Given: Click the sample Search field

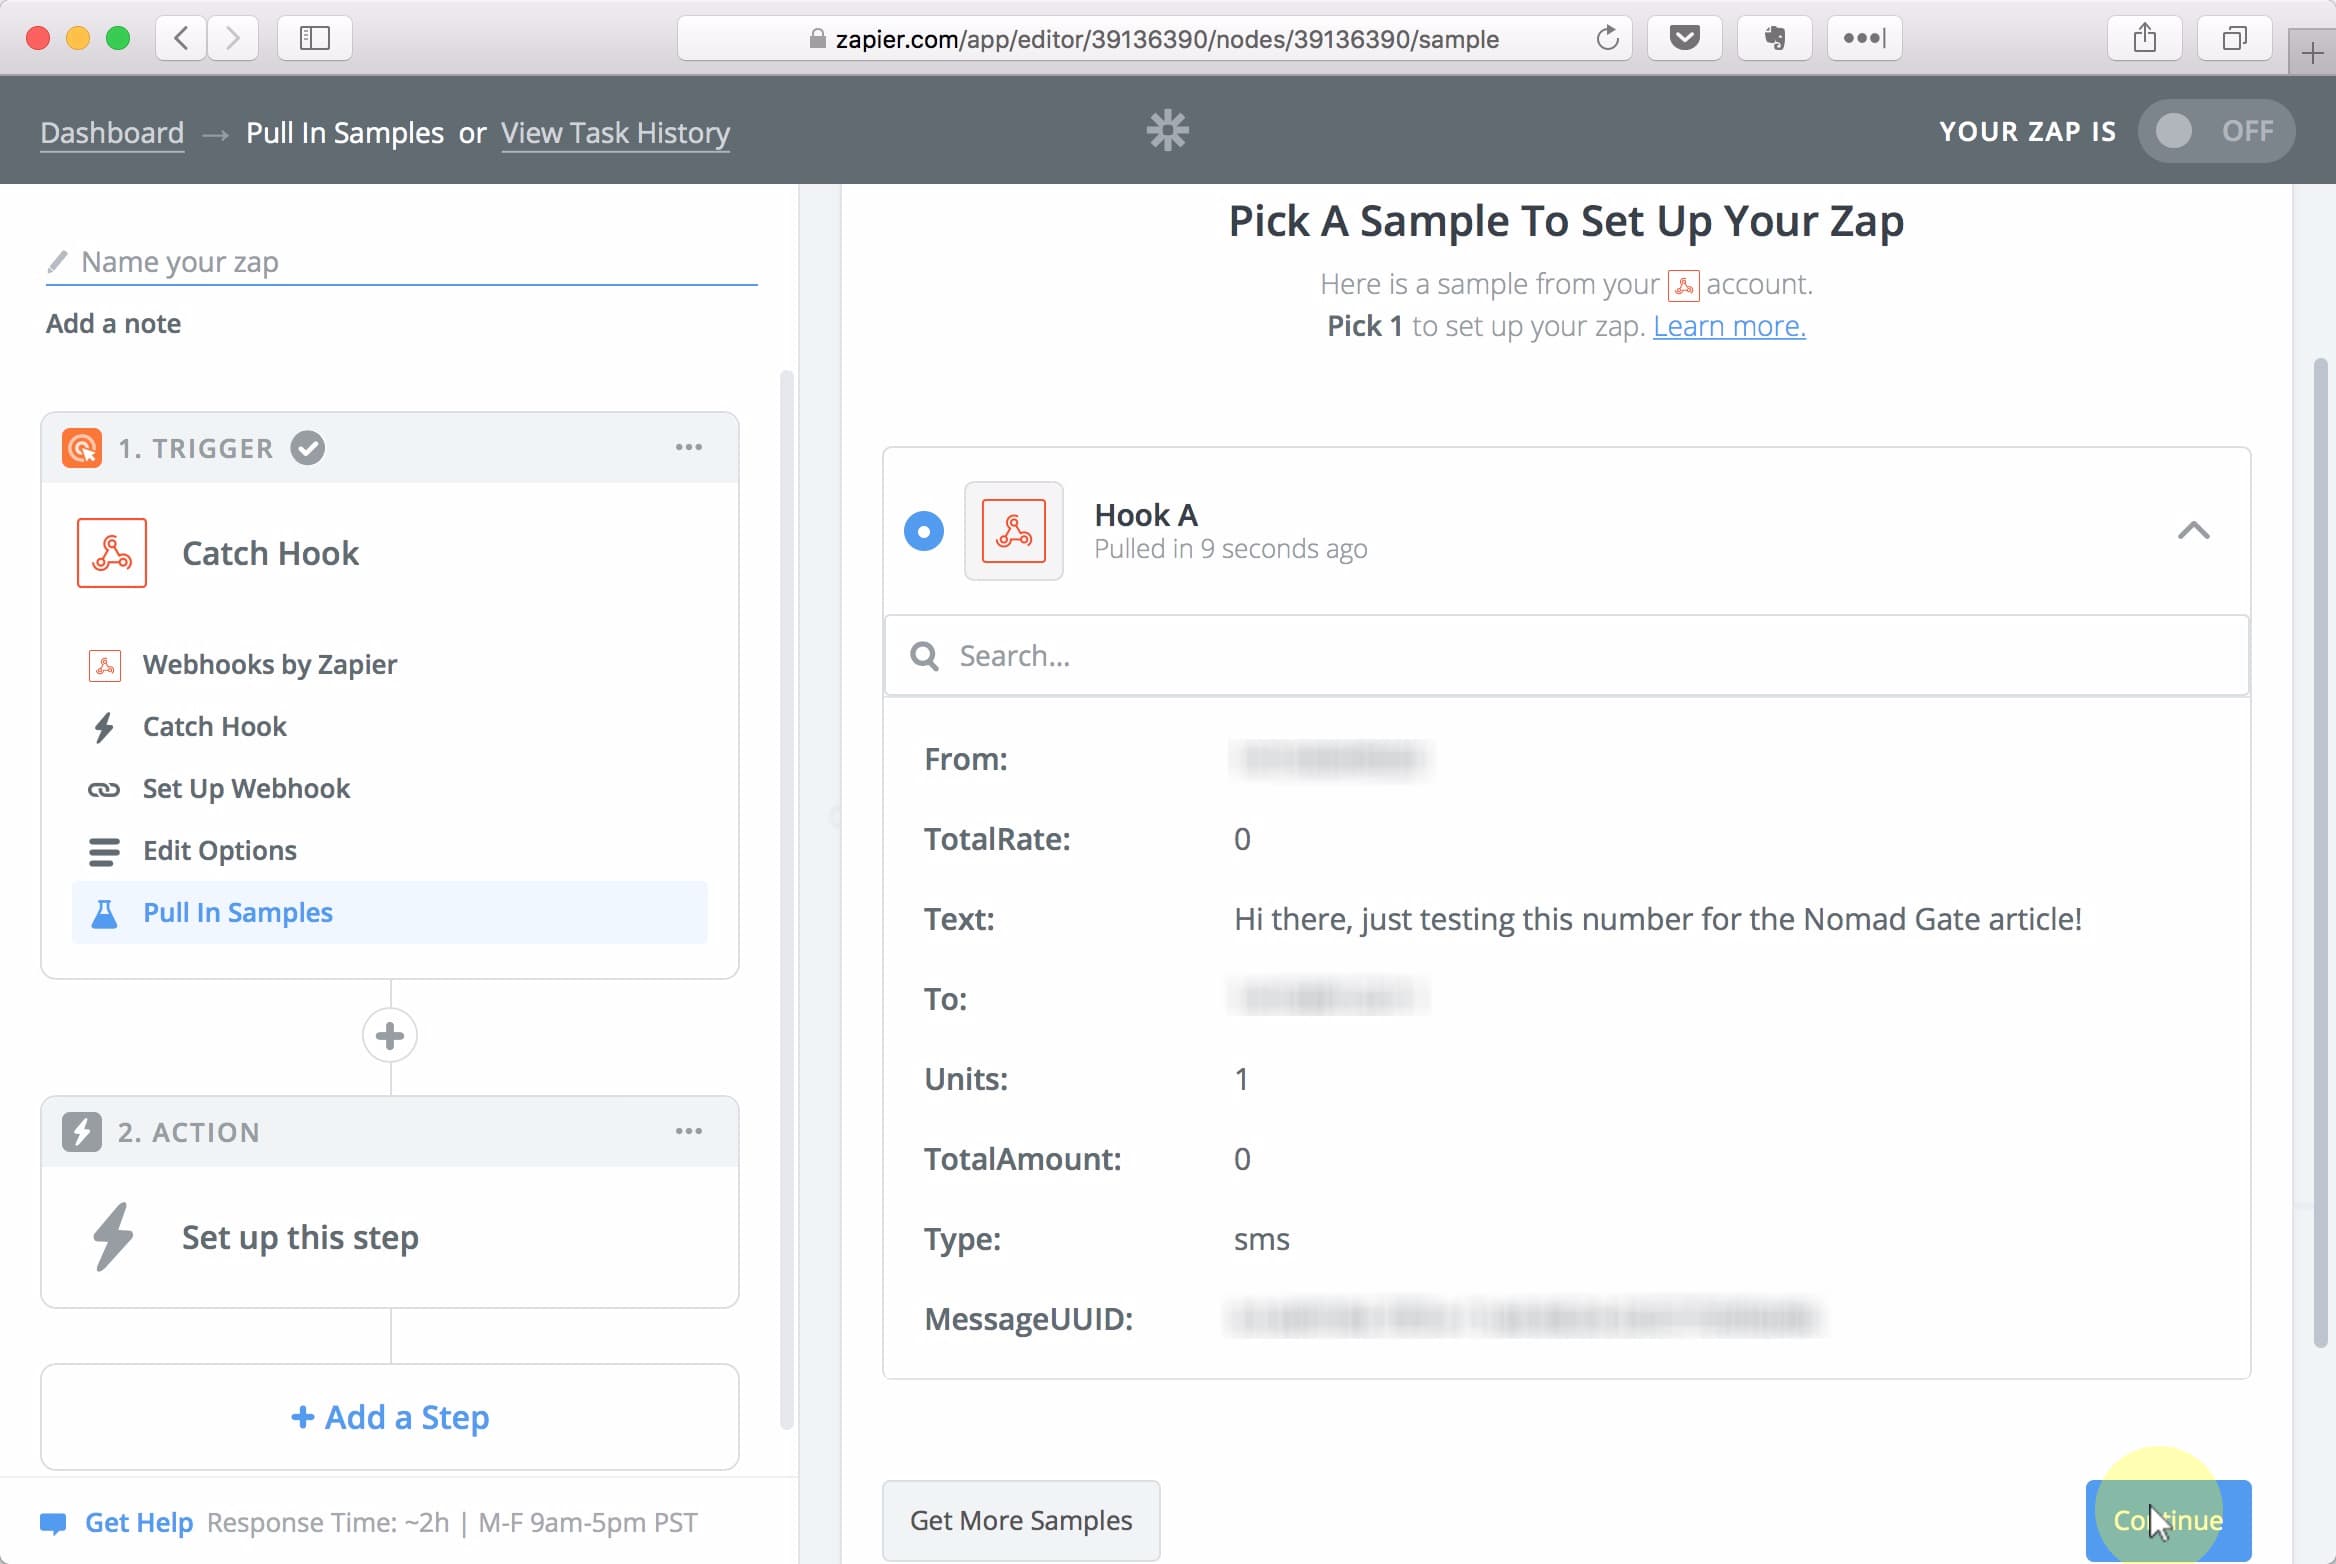Looking at the screenshot, I should [1567, 656].
